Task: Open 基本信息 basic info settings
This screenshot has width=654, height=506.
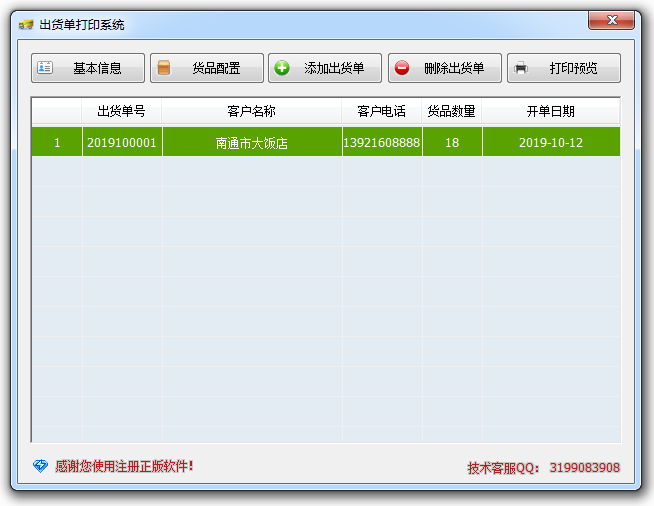Action: coord(88,68)
